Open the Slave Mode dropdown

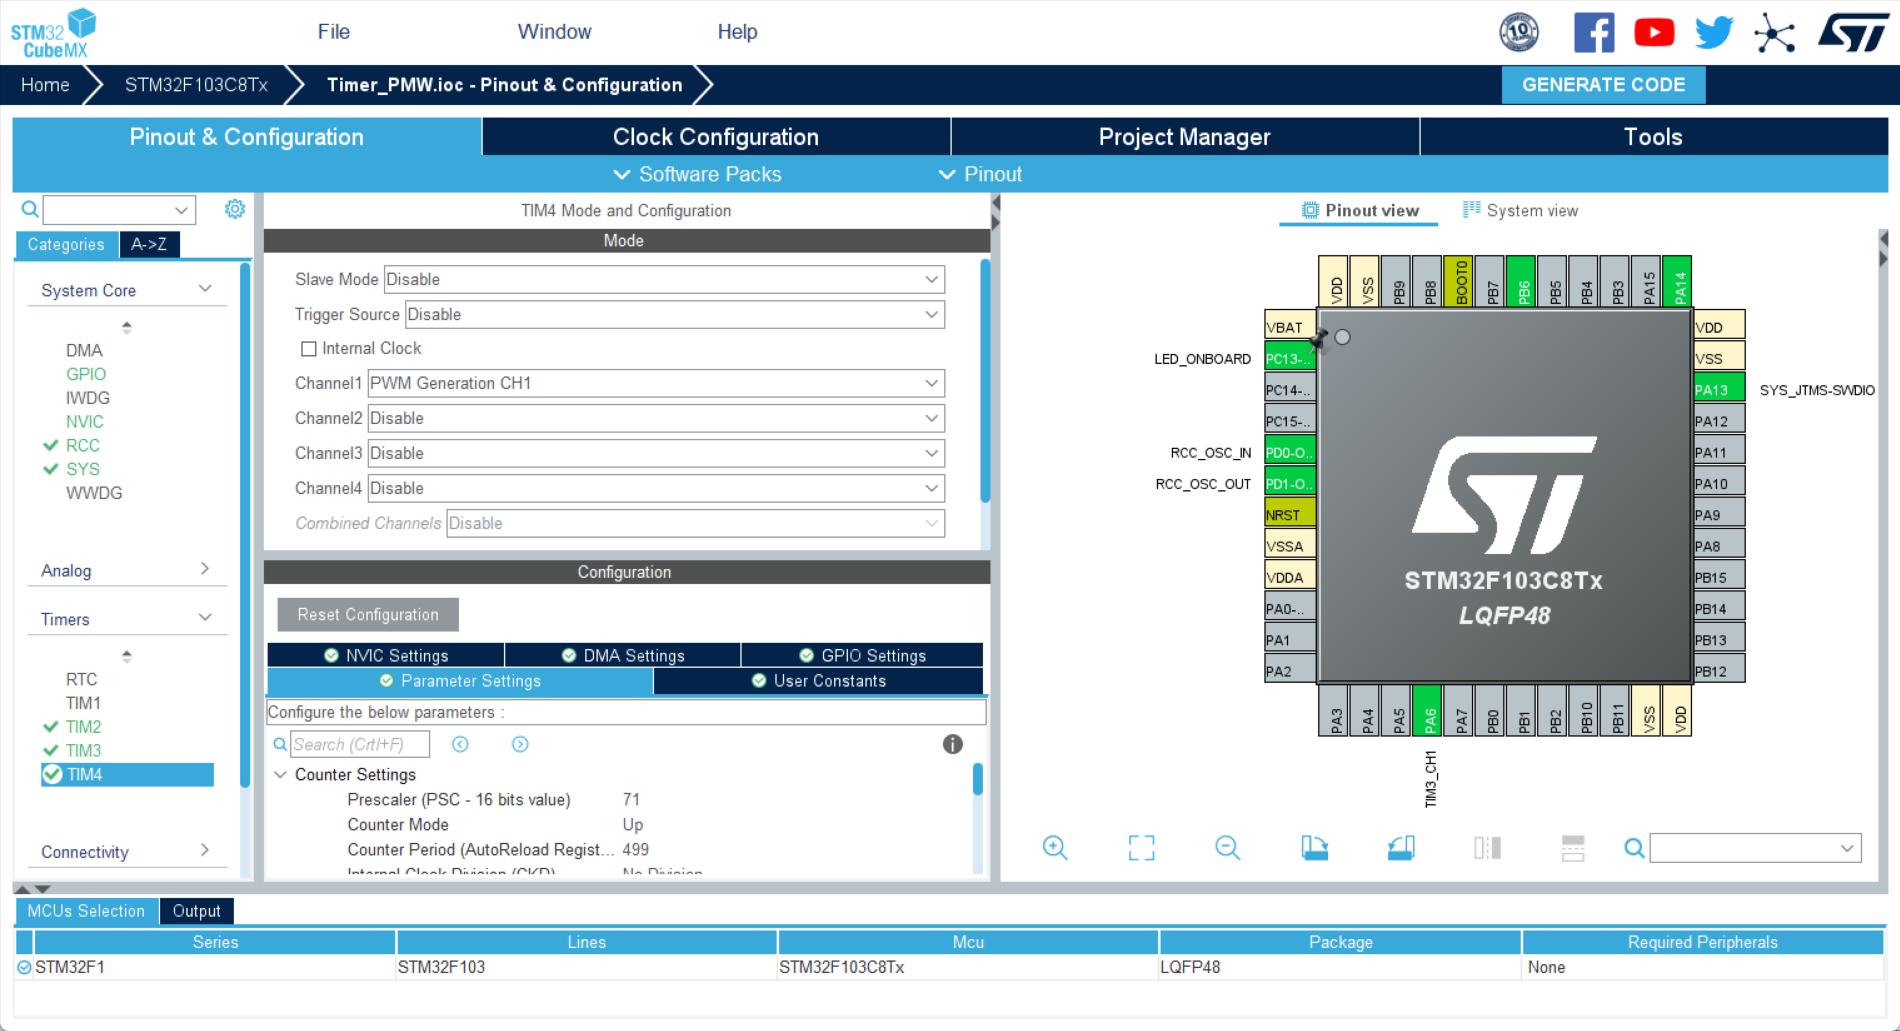(664, 279)
